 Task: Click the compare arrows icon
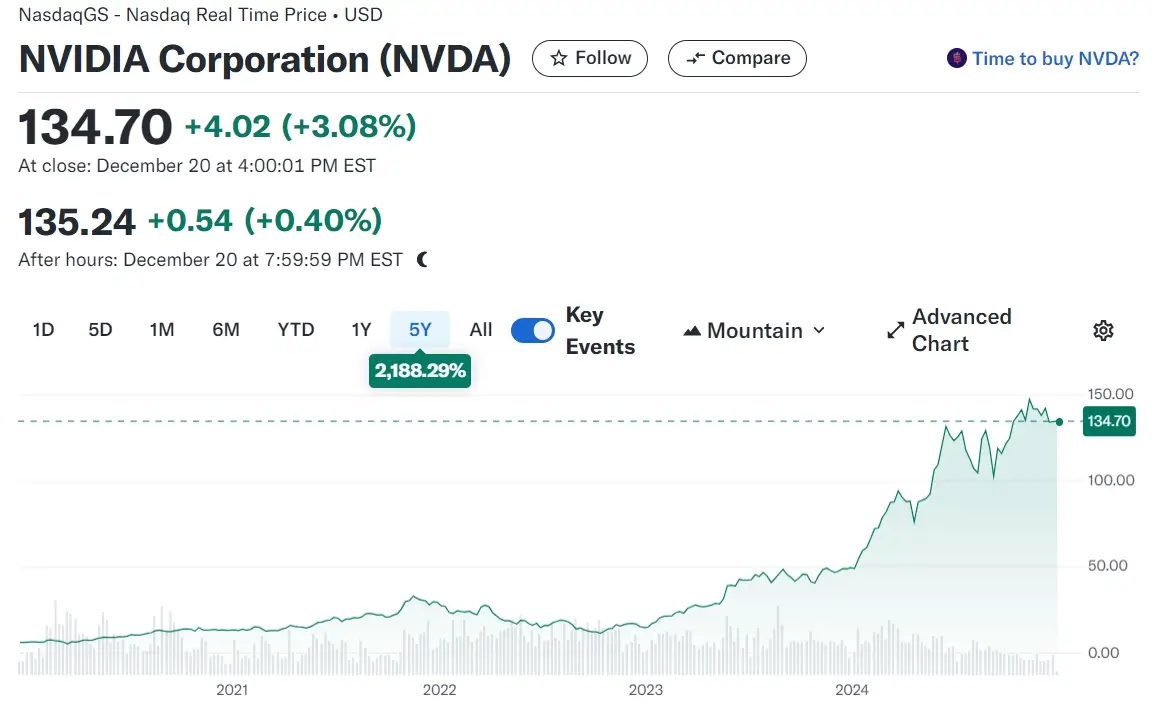click(695, 58)
